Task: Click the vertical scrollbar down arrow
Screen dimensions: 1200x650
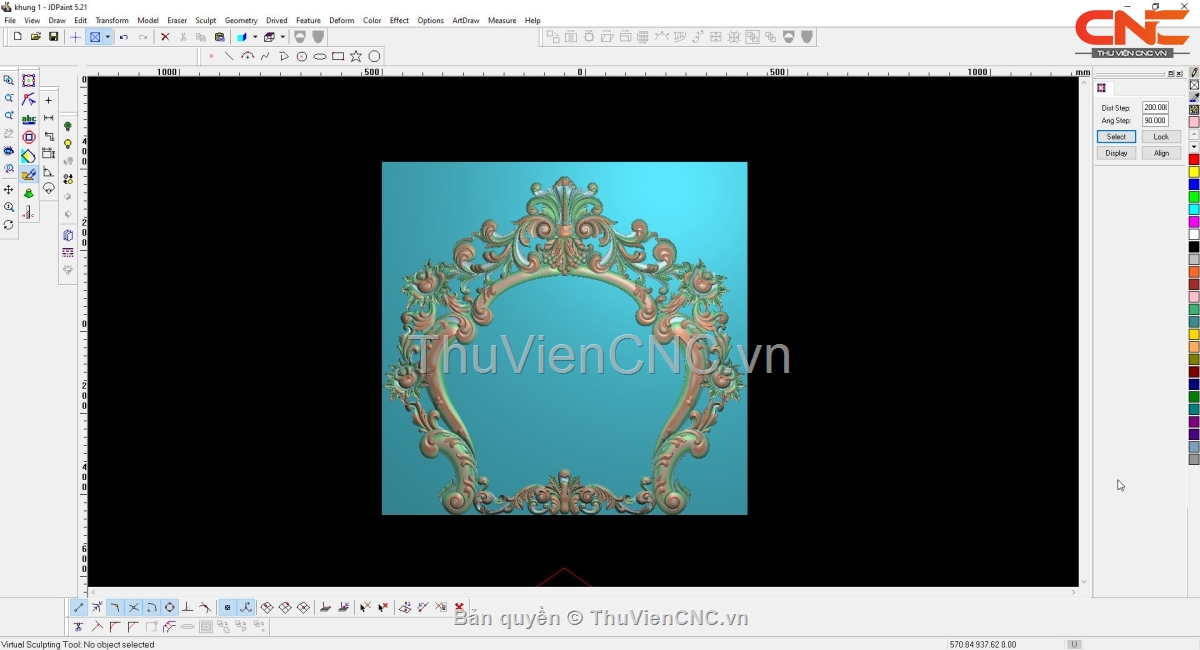Action: [x=1084, y=581]
